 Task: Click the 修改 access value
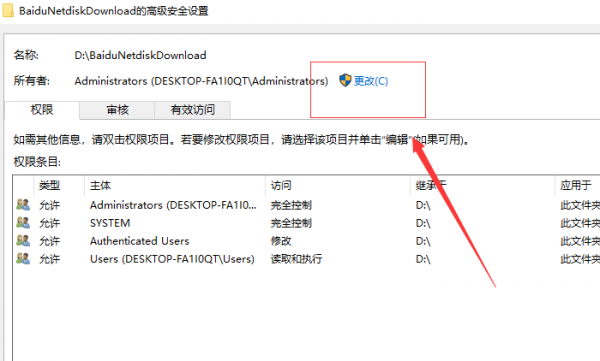[x=281, y=241]
